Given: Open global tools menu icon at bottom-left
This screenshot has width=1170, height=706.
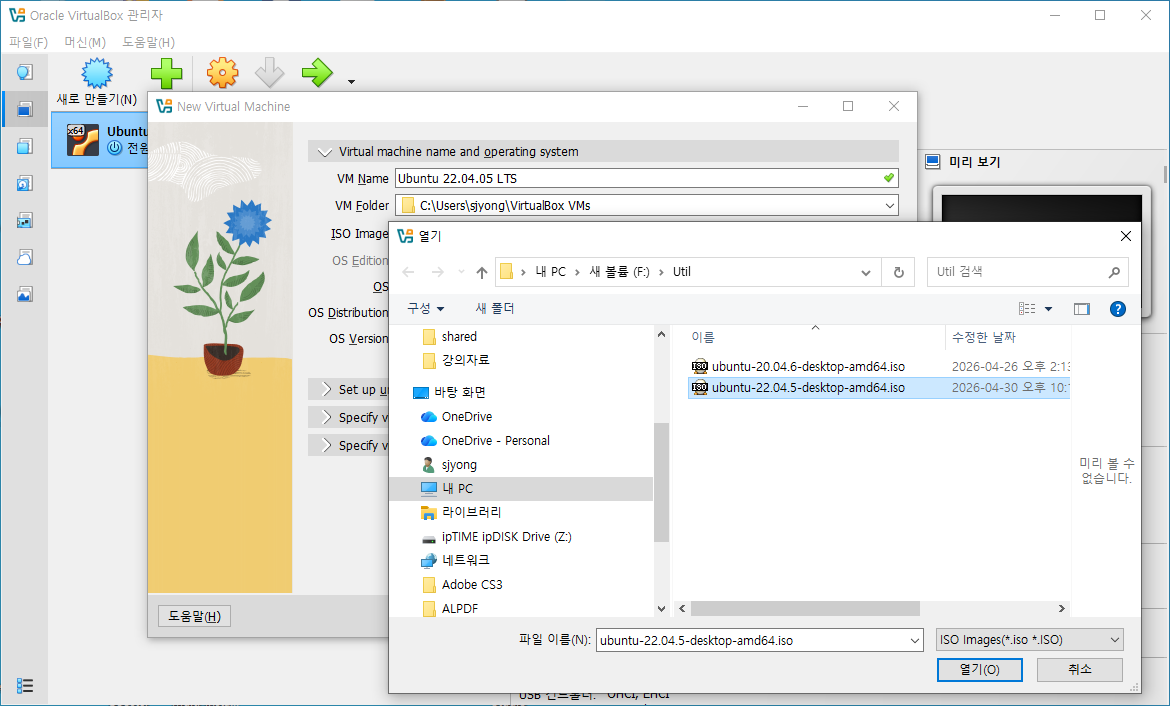Looking at the screenshot, I should [25, 685].
